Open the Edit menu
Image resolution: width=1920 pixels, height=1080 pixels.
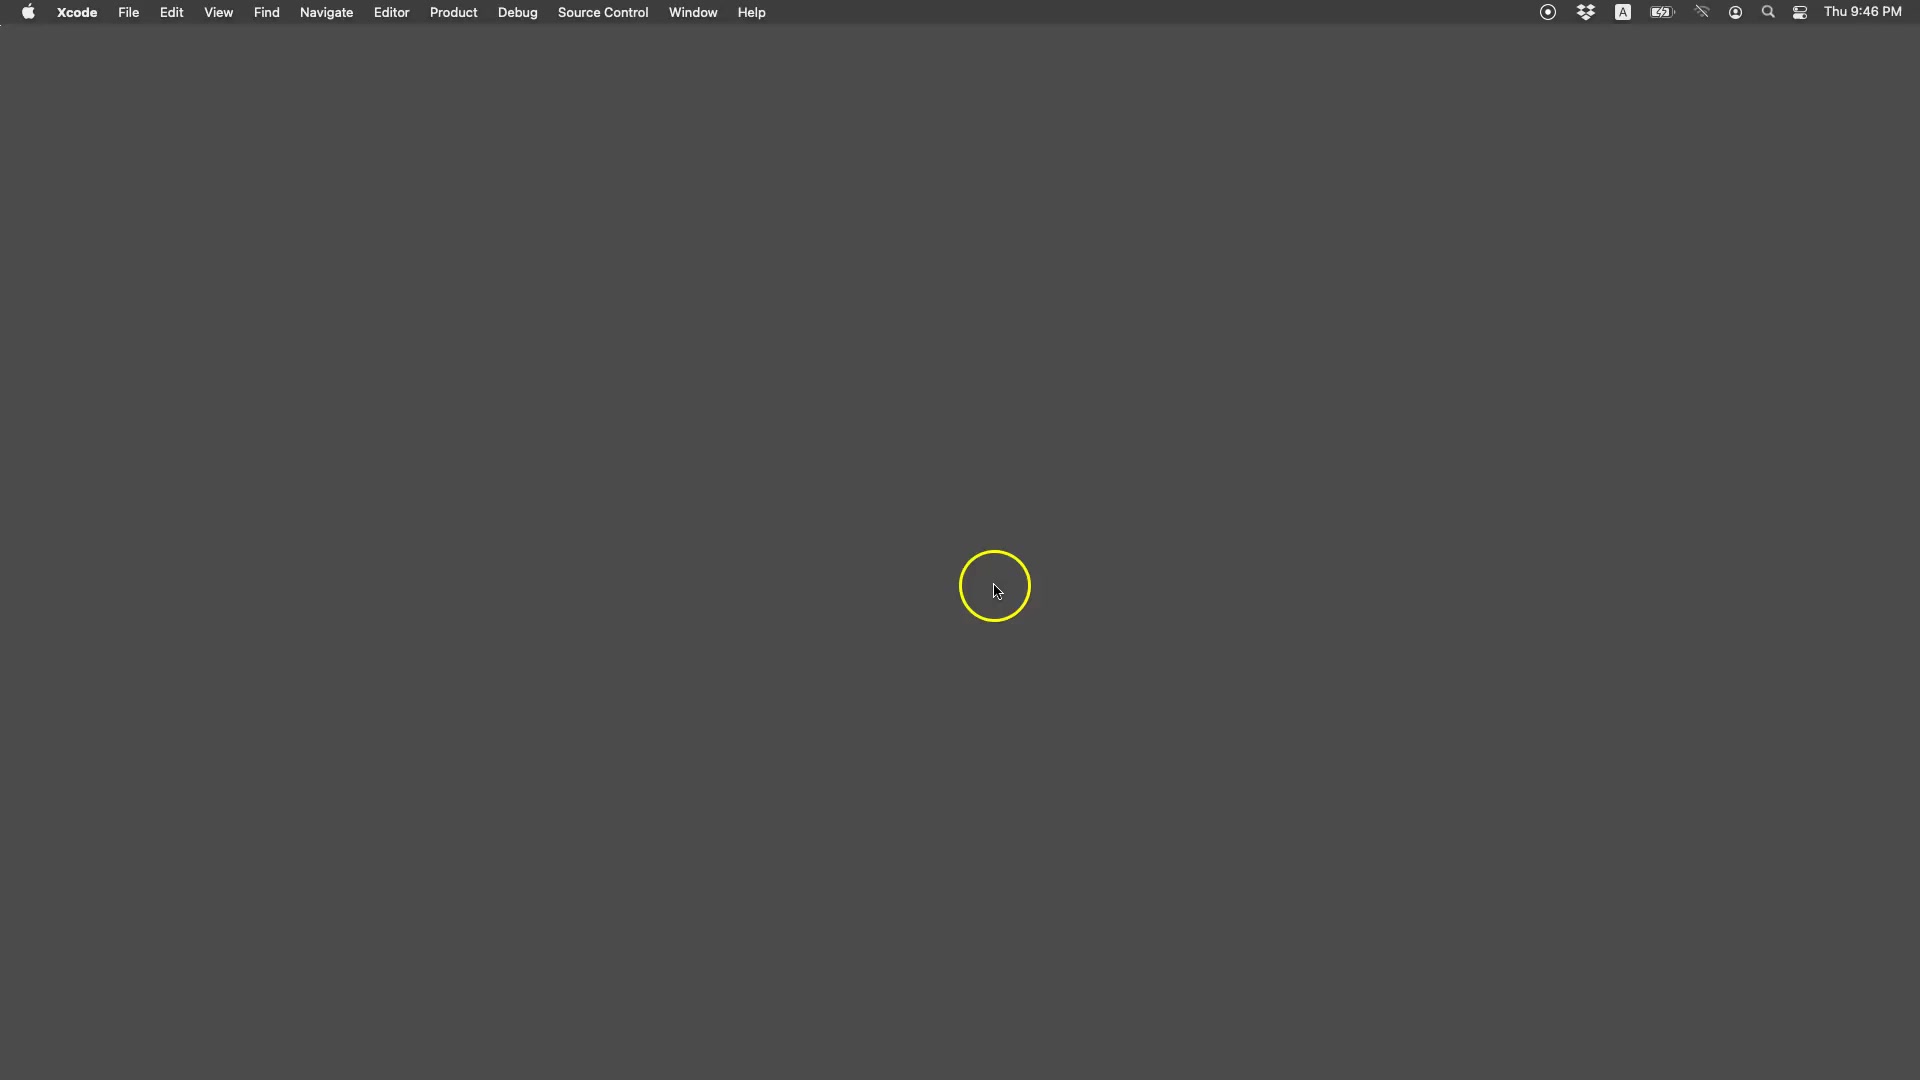coord(171,12)
